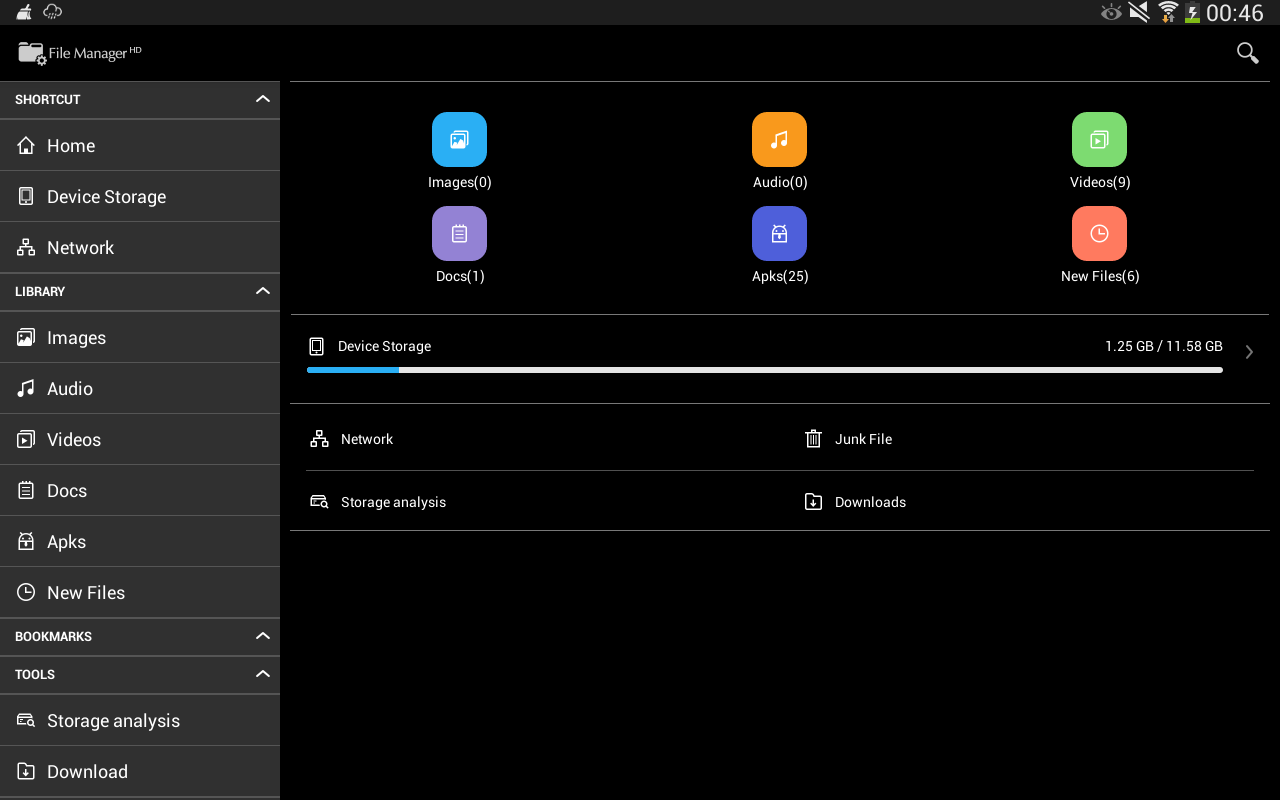
Task: Click the Device Storage usage bar
Action: [x=764, y=369]
